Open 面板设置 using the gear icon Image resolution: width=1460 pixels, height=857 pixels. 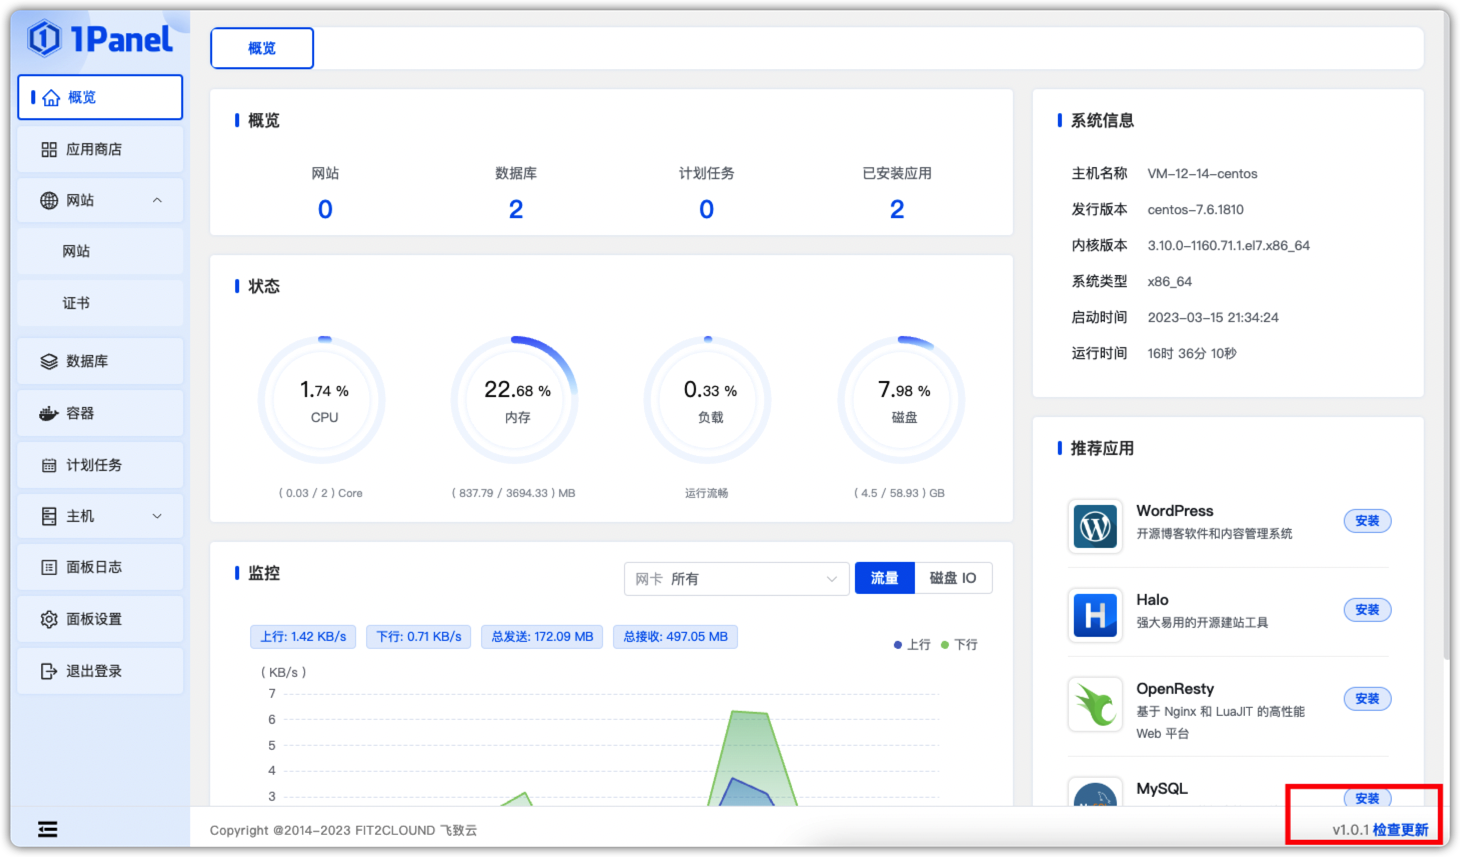pos(48,618)
